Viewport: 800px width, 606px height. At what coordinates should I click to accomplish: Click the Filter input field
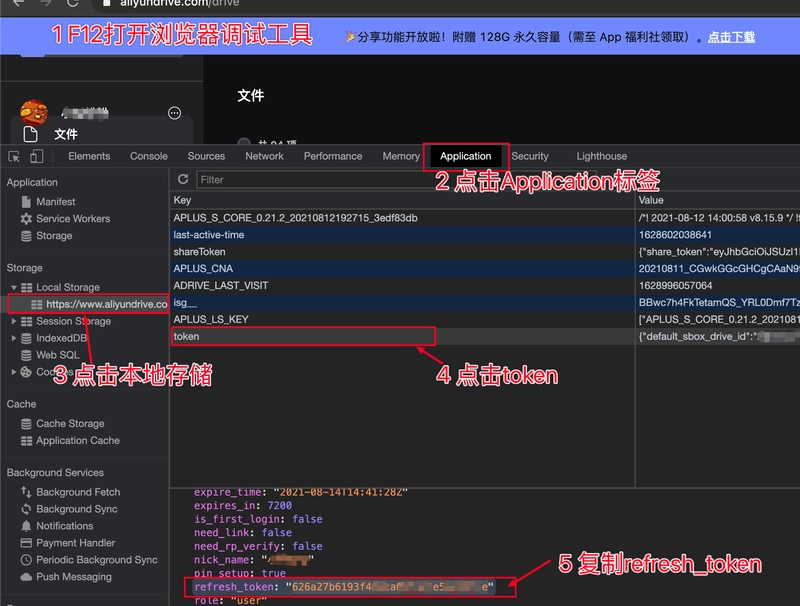tap(300, 180)
